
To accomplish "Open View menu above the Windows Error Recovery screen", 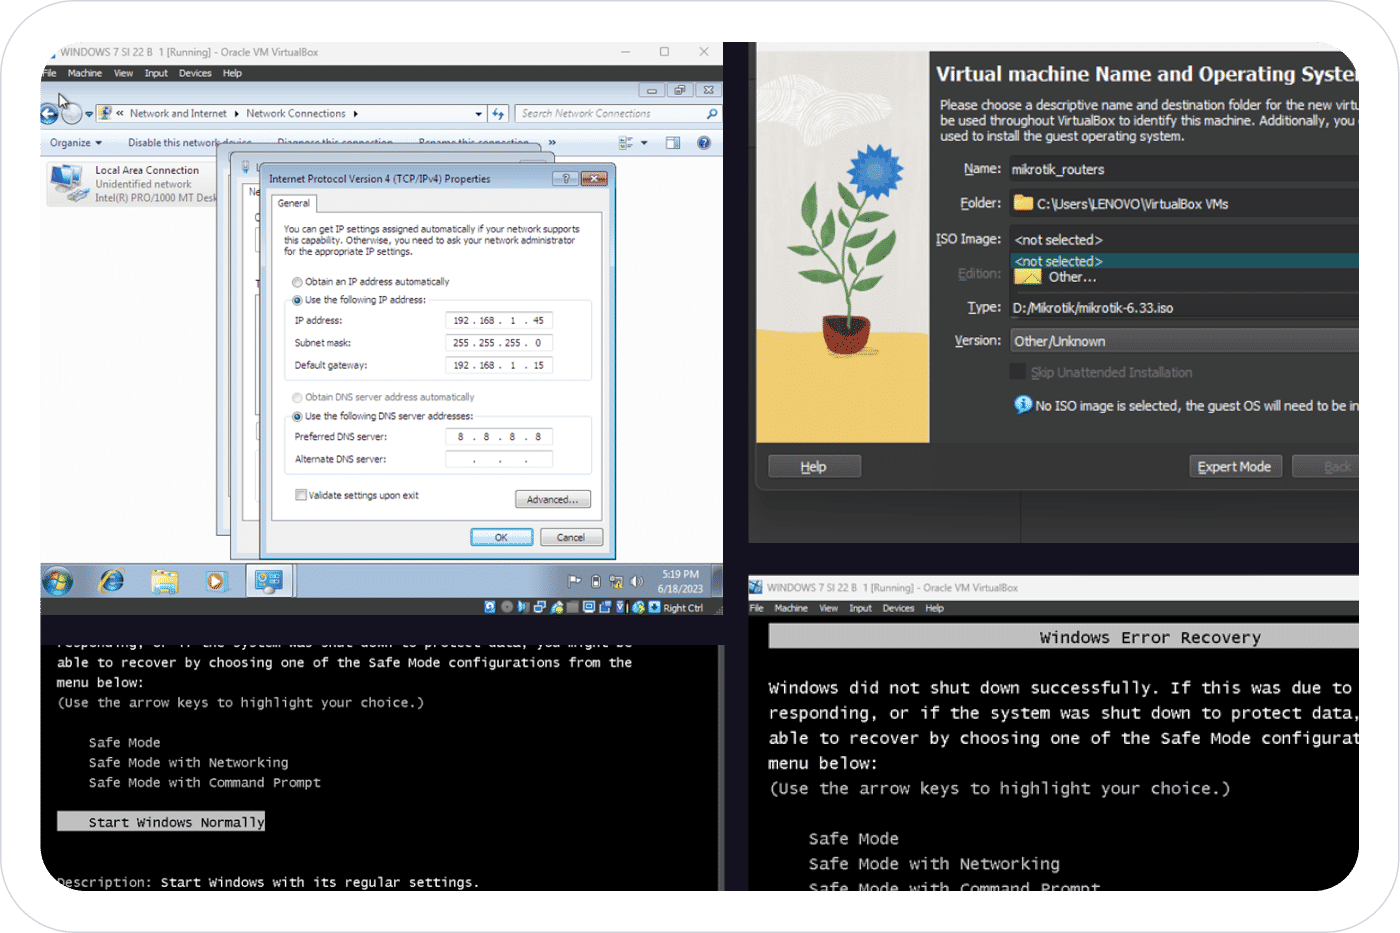I will point(828,608).
